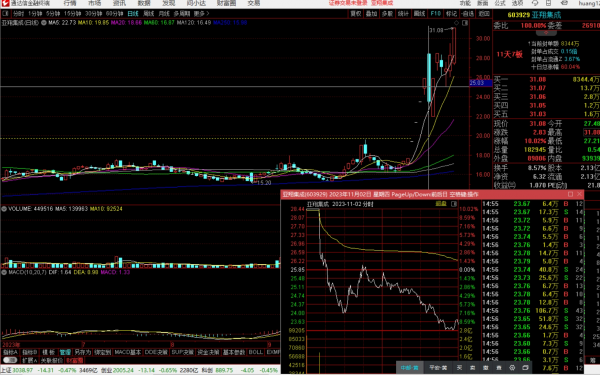Click the small panel icon at chart's top-right
This screenshot has width=600, height=375.
465,23
